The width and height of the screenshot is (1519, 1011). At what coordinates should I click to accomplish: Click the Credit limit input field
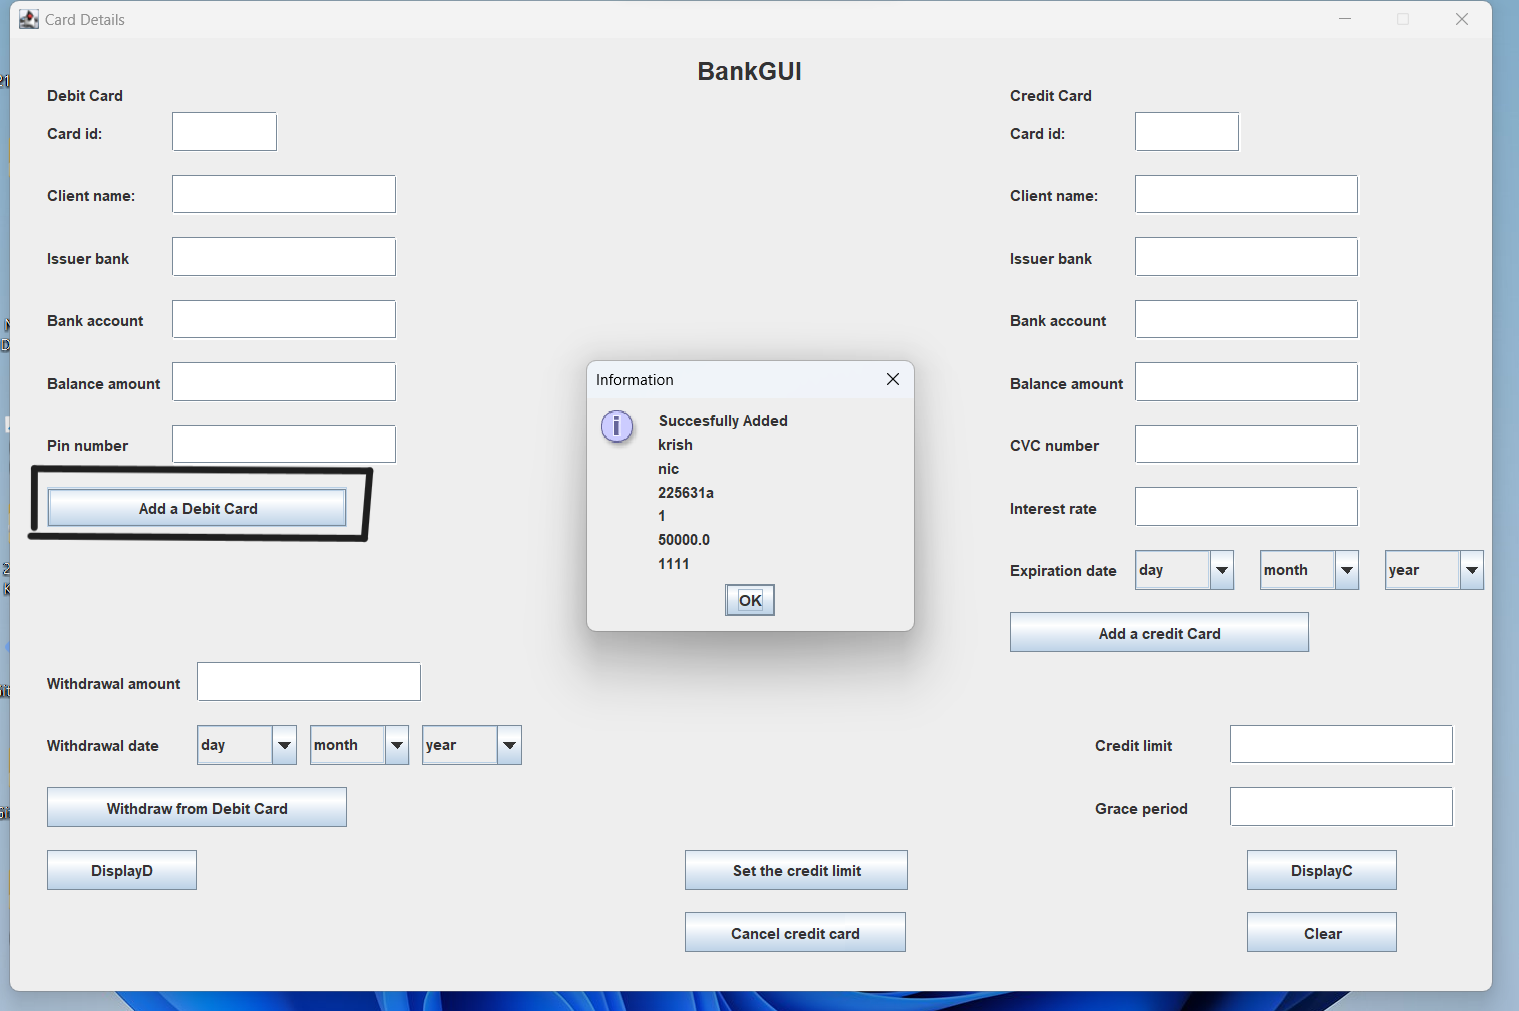pos(1340,744)
